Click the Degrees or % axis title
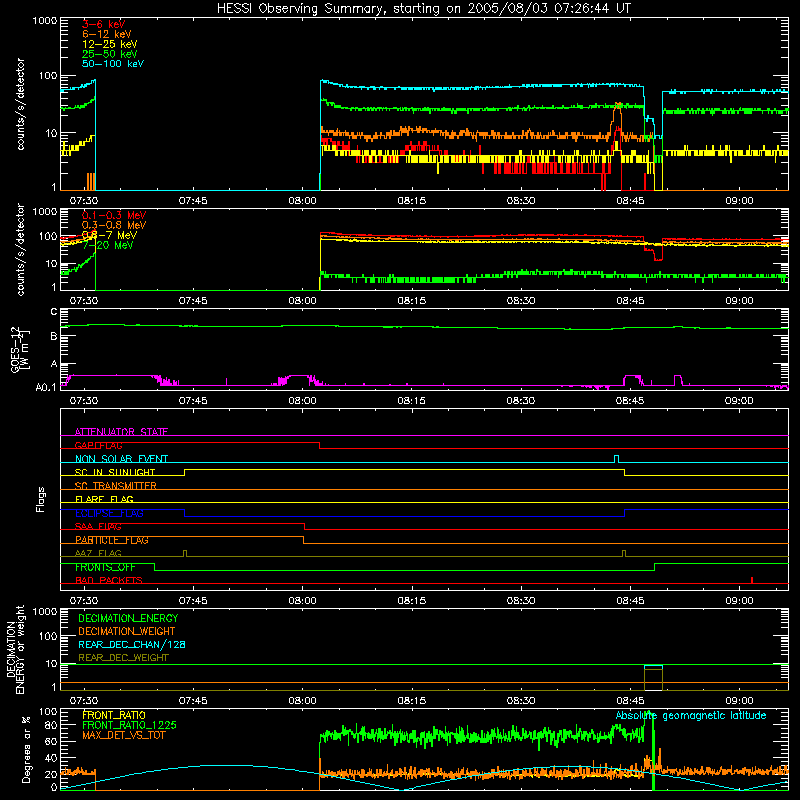800x800 pixels. click(26, 749)
